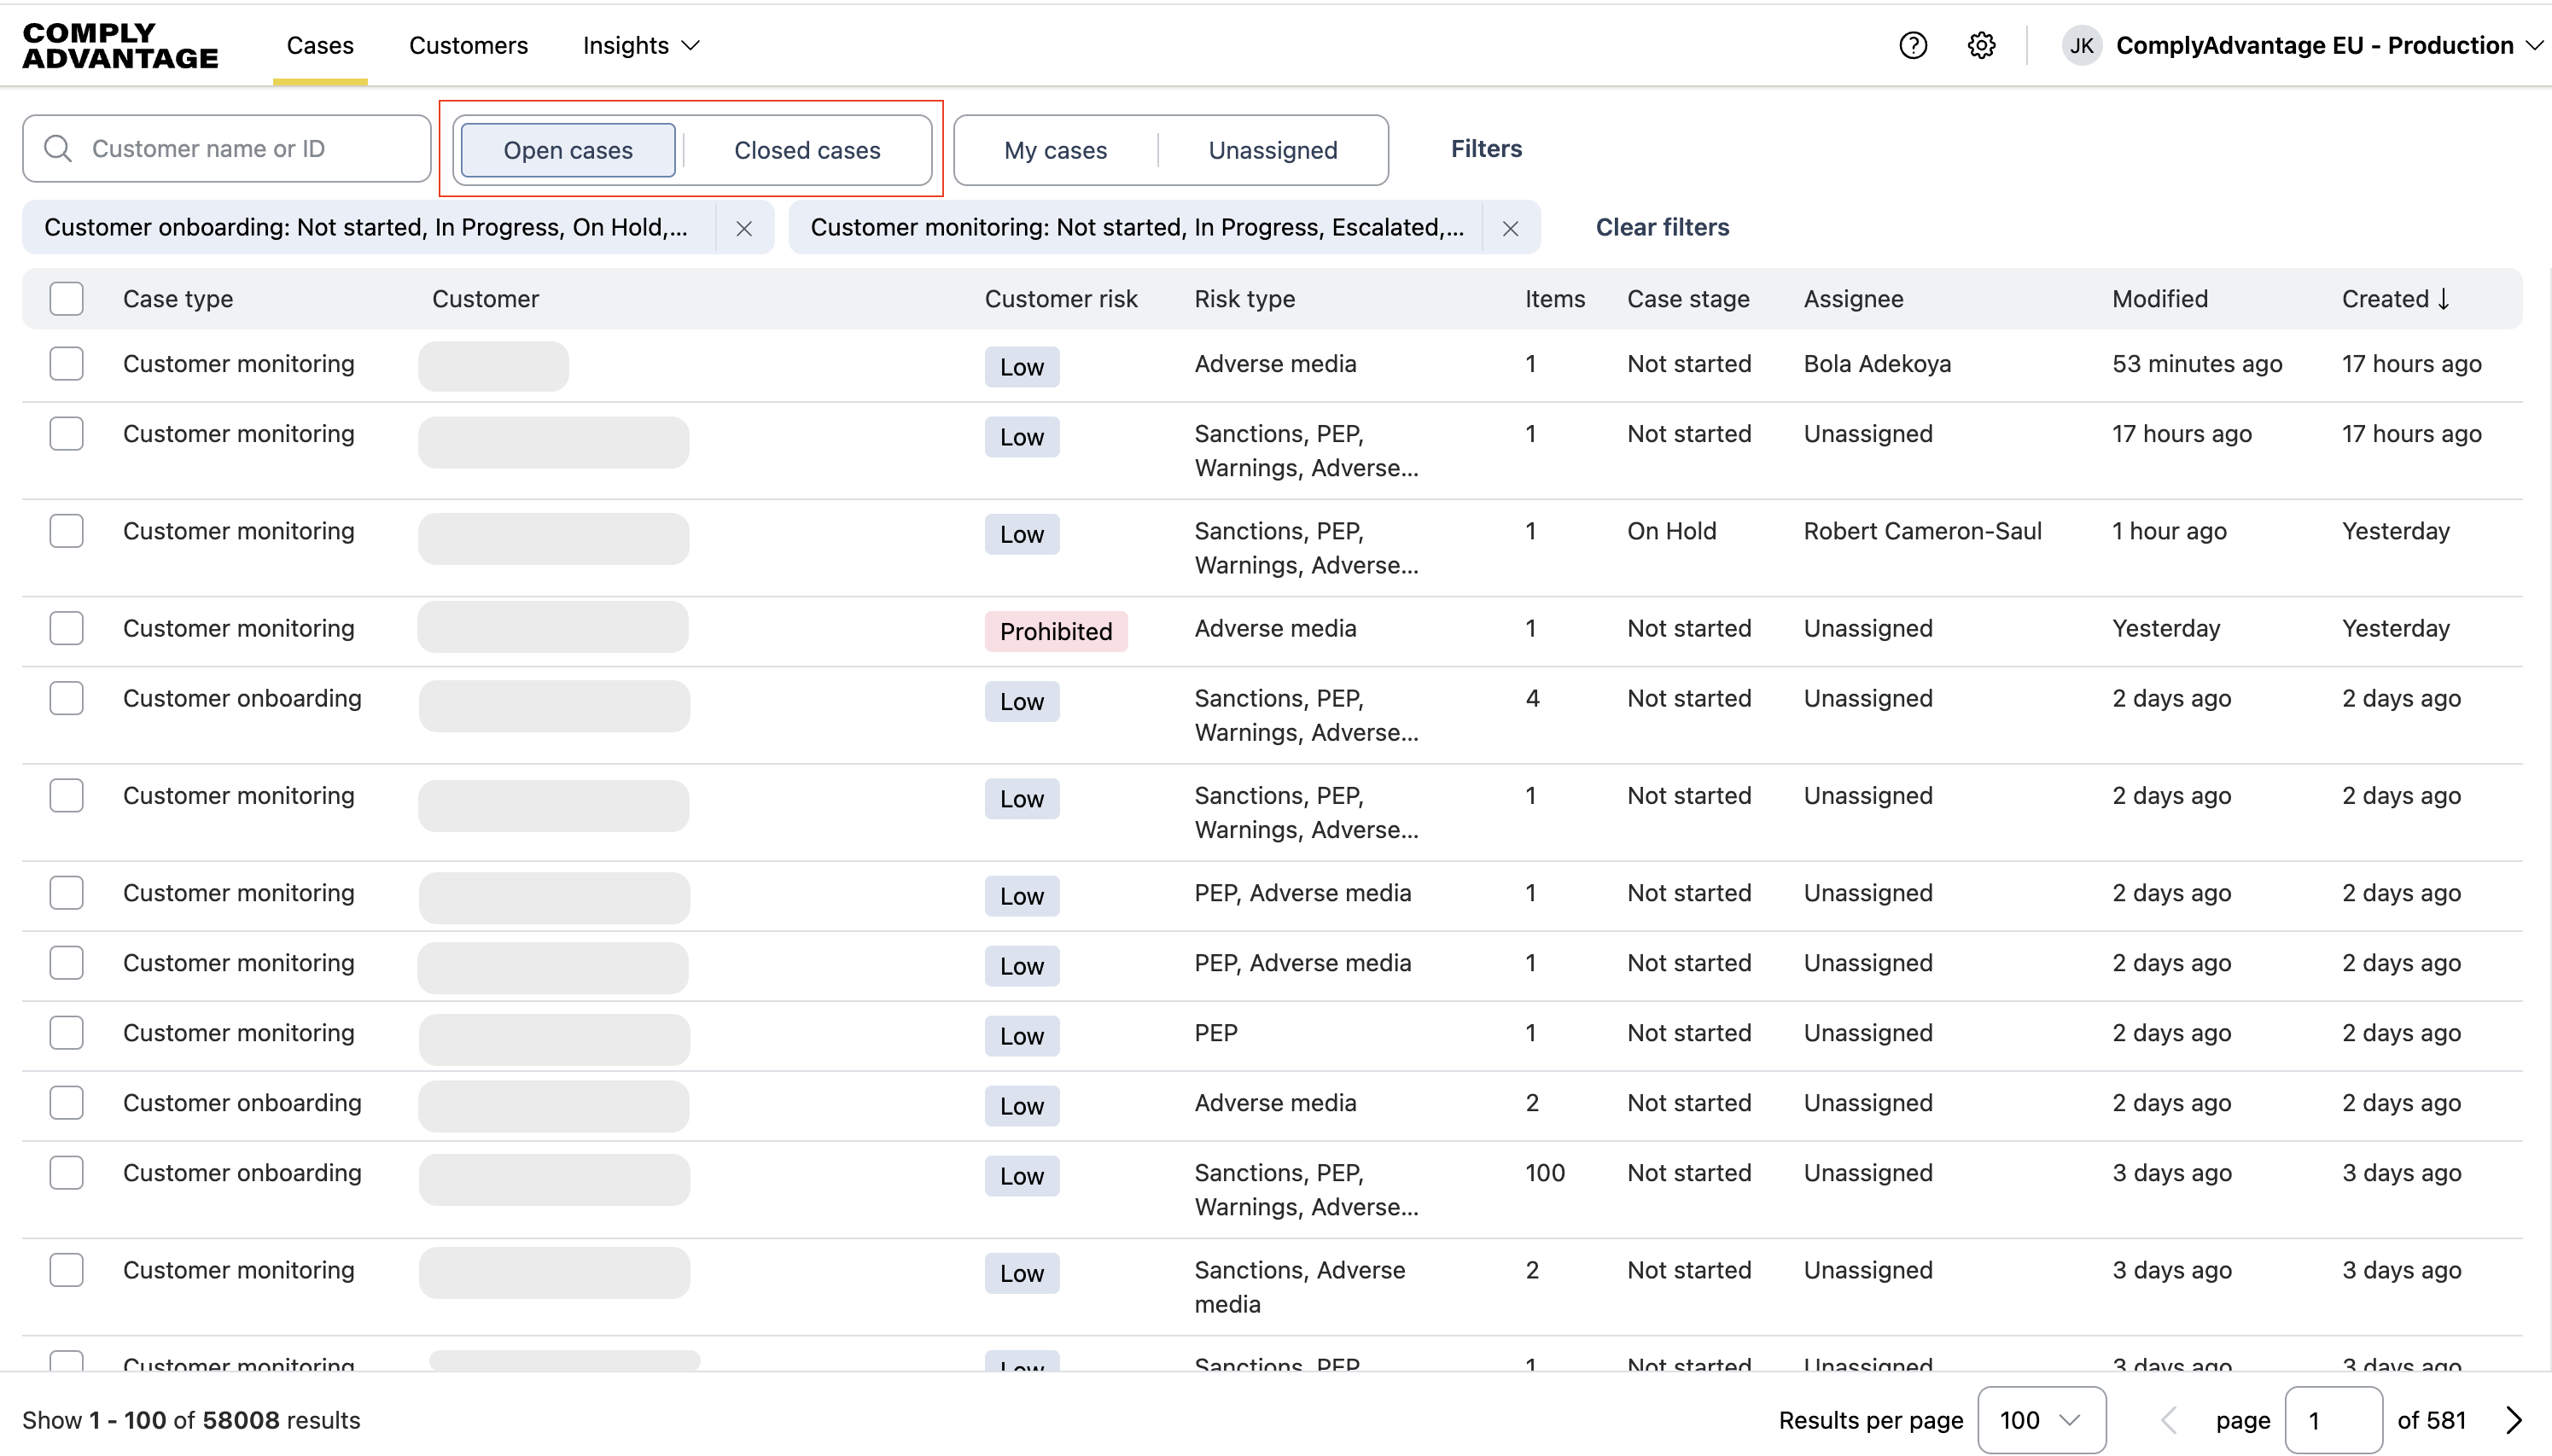Toggle the select-all header checkbox

point(66,299)
